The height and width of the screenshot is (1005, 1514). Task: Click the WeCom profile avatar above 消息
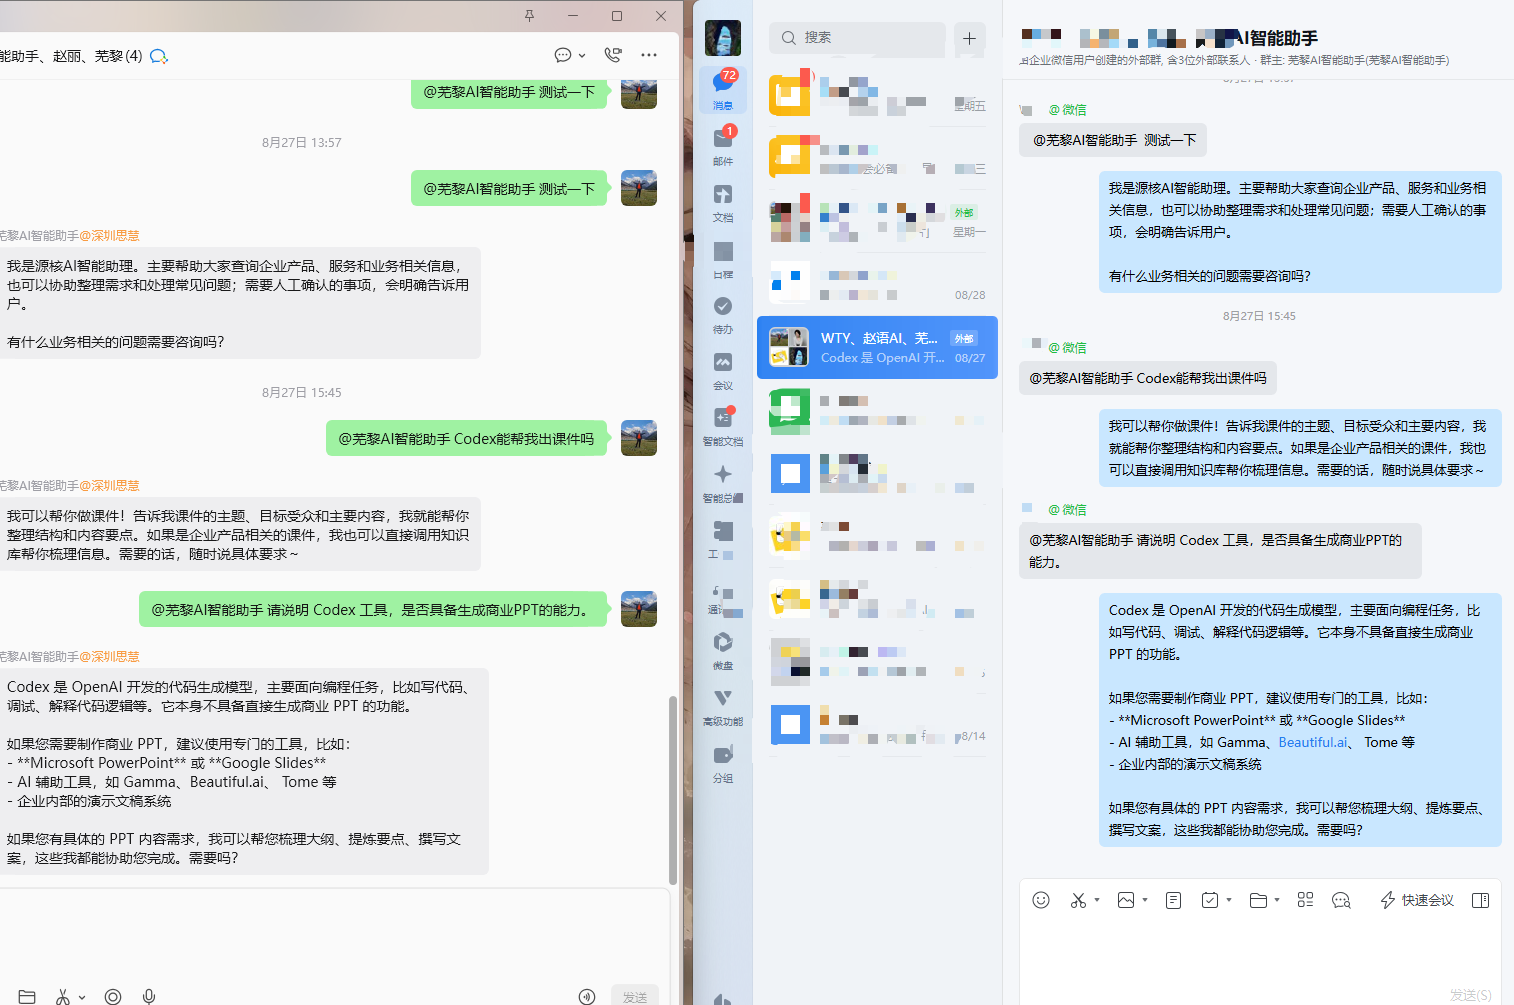723,38
